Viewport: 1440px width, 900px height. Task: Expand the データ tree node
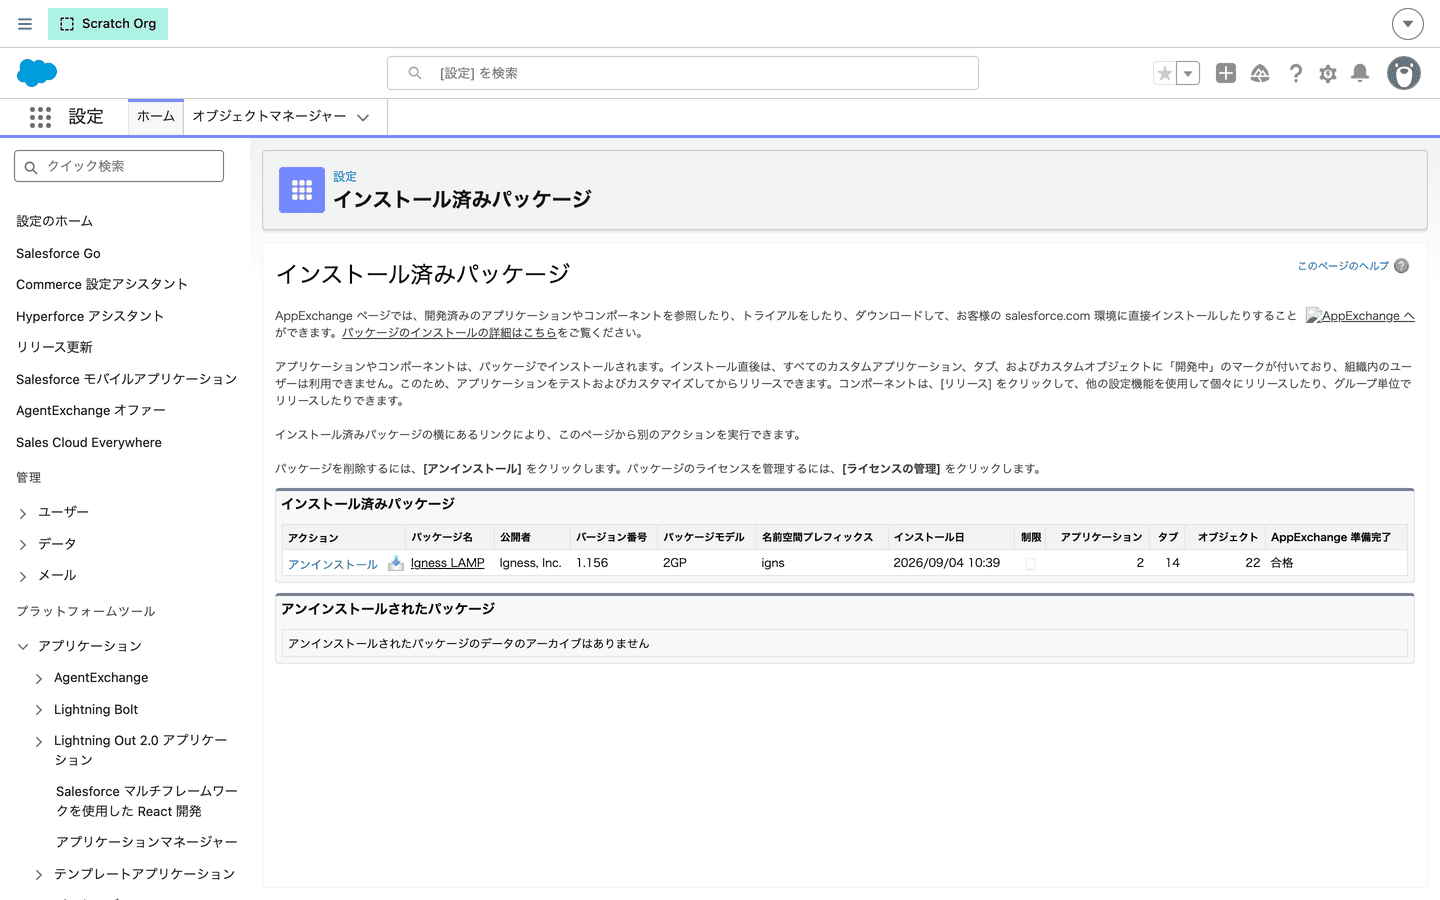(x=23, y=545)
